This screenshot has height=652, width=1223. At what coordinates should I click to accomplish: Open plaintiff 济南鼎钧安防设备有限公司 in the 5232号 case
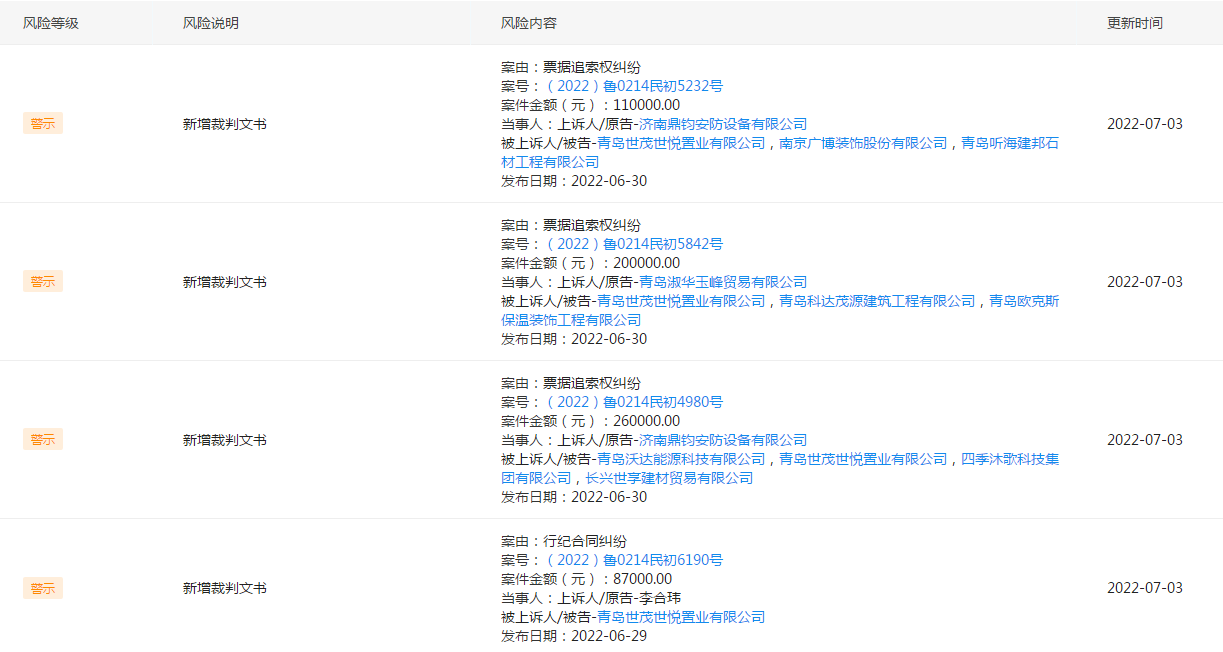(x=723, y=124)
